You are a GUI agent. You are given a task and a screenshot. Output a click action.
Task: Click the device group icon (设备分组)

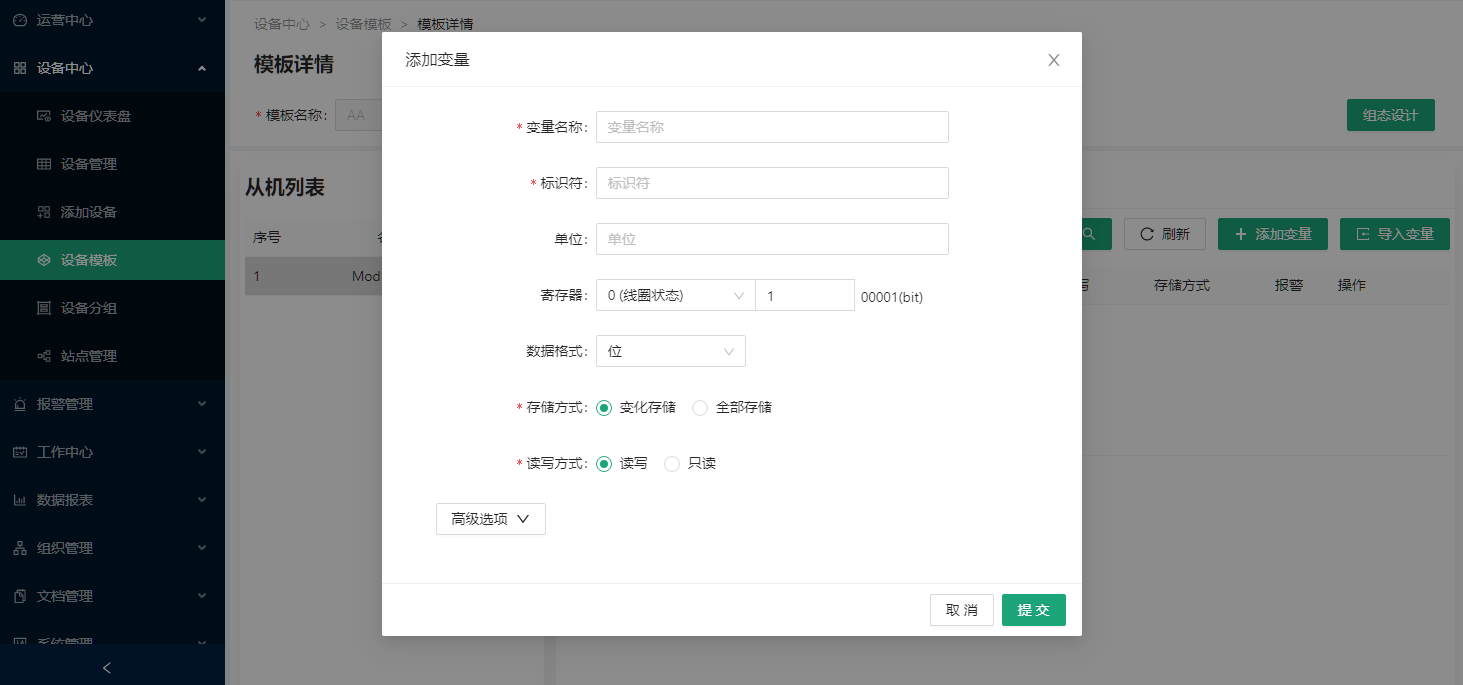tap(44, 308)
